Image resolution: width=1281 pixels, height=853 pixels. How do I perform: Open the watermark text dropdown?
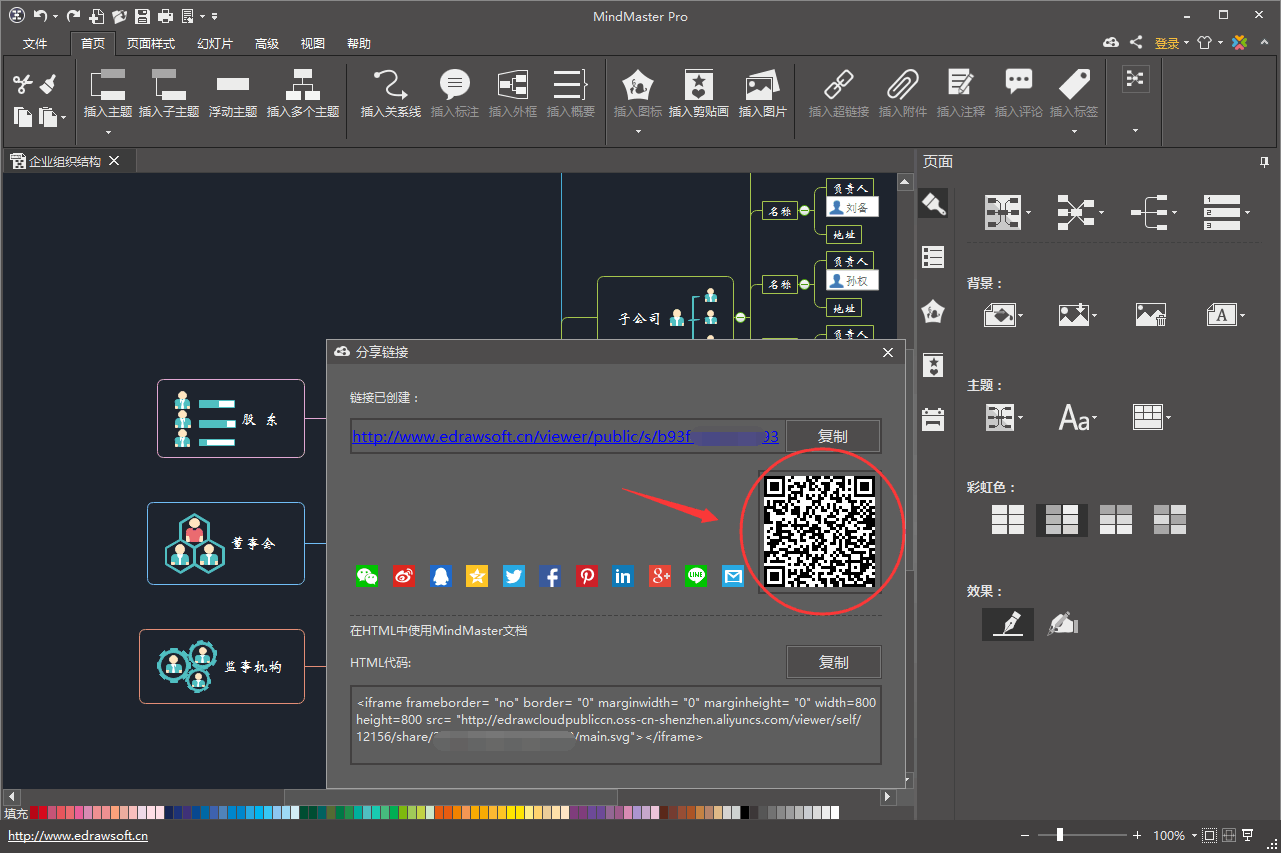[x=1226, y=315]
